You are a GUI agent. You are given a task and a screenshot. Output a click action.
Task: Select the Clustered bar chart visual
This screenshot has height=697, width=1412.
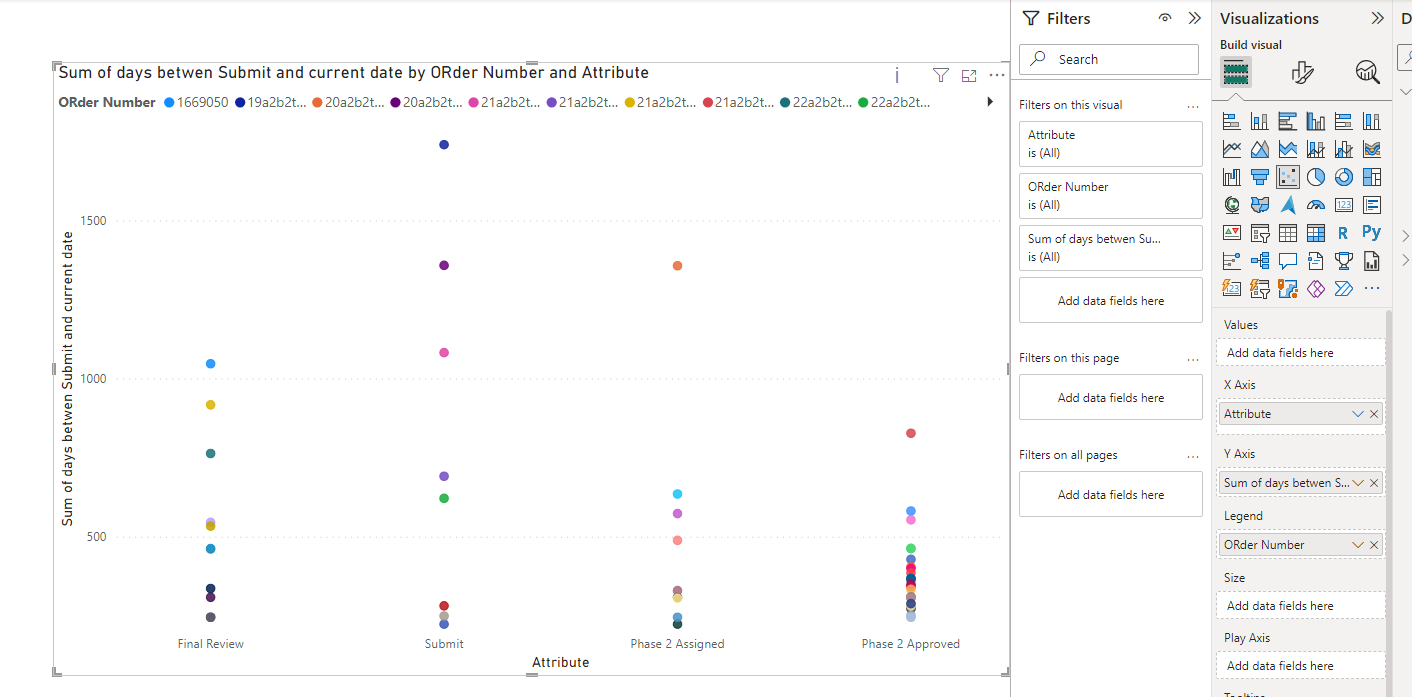pos(1288,121)
